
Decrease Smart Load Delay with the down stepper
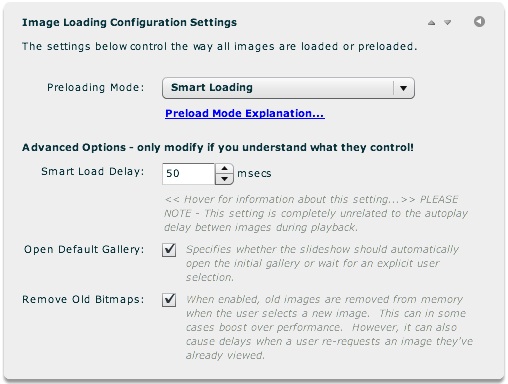click(x=224, y=179)
